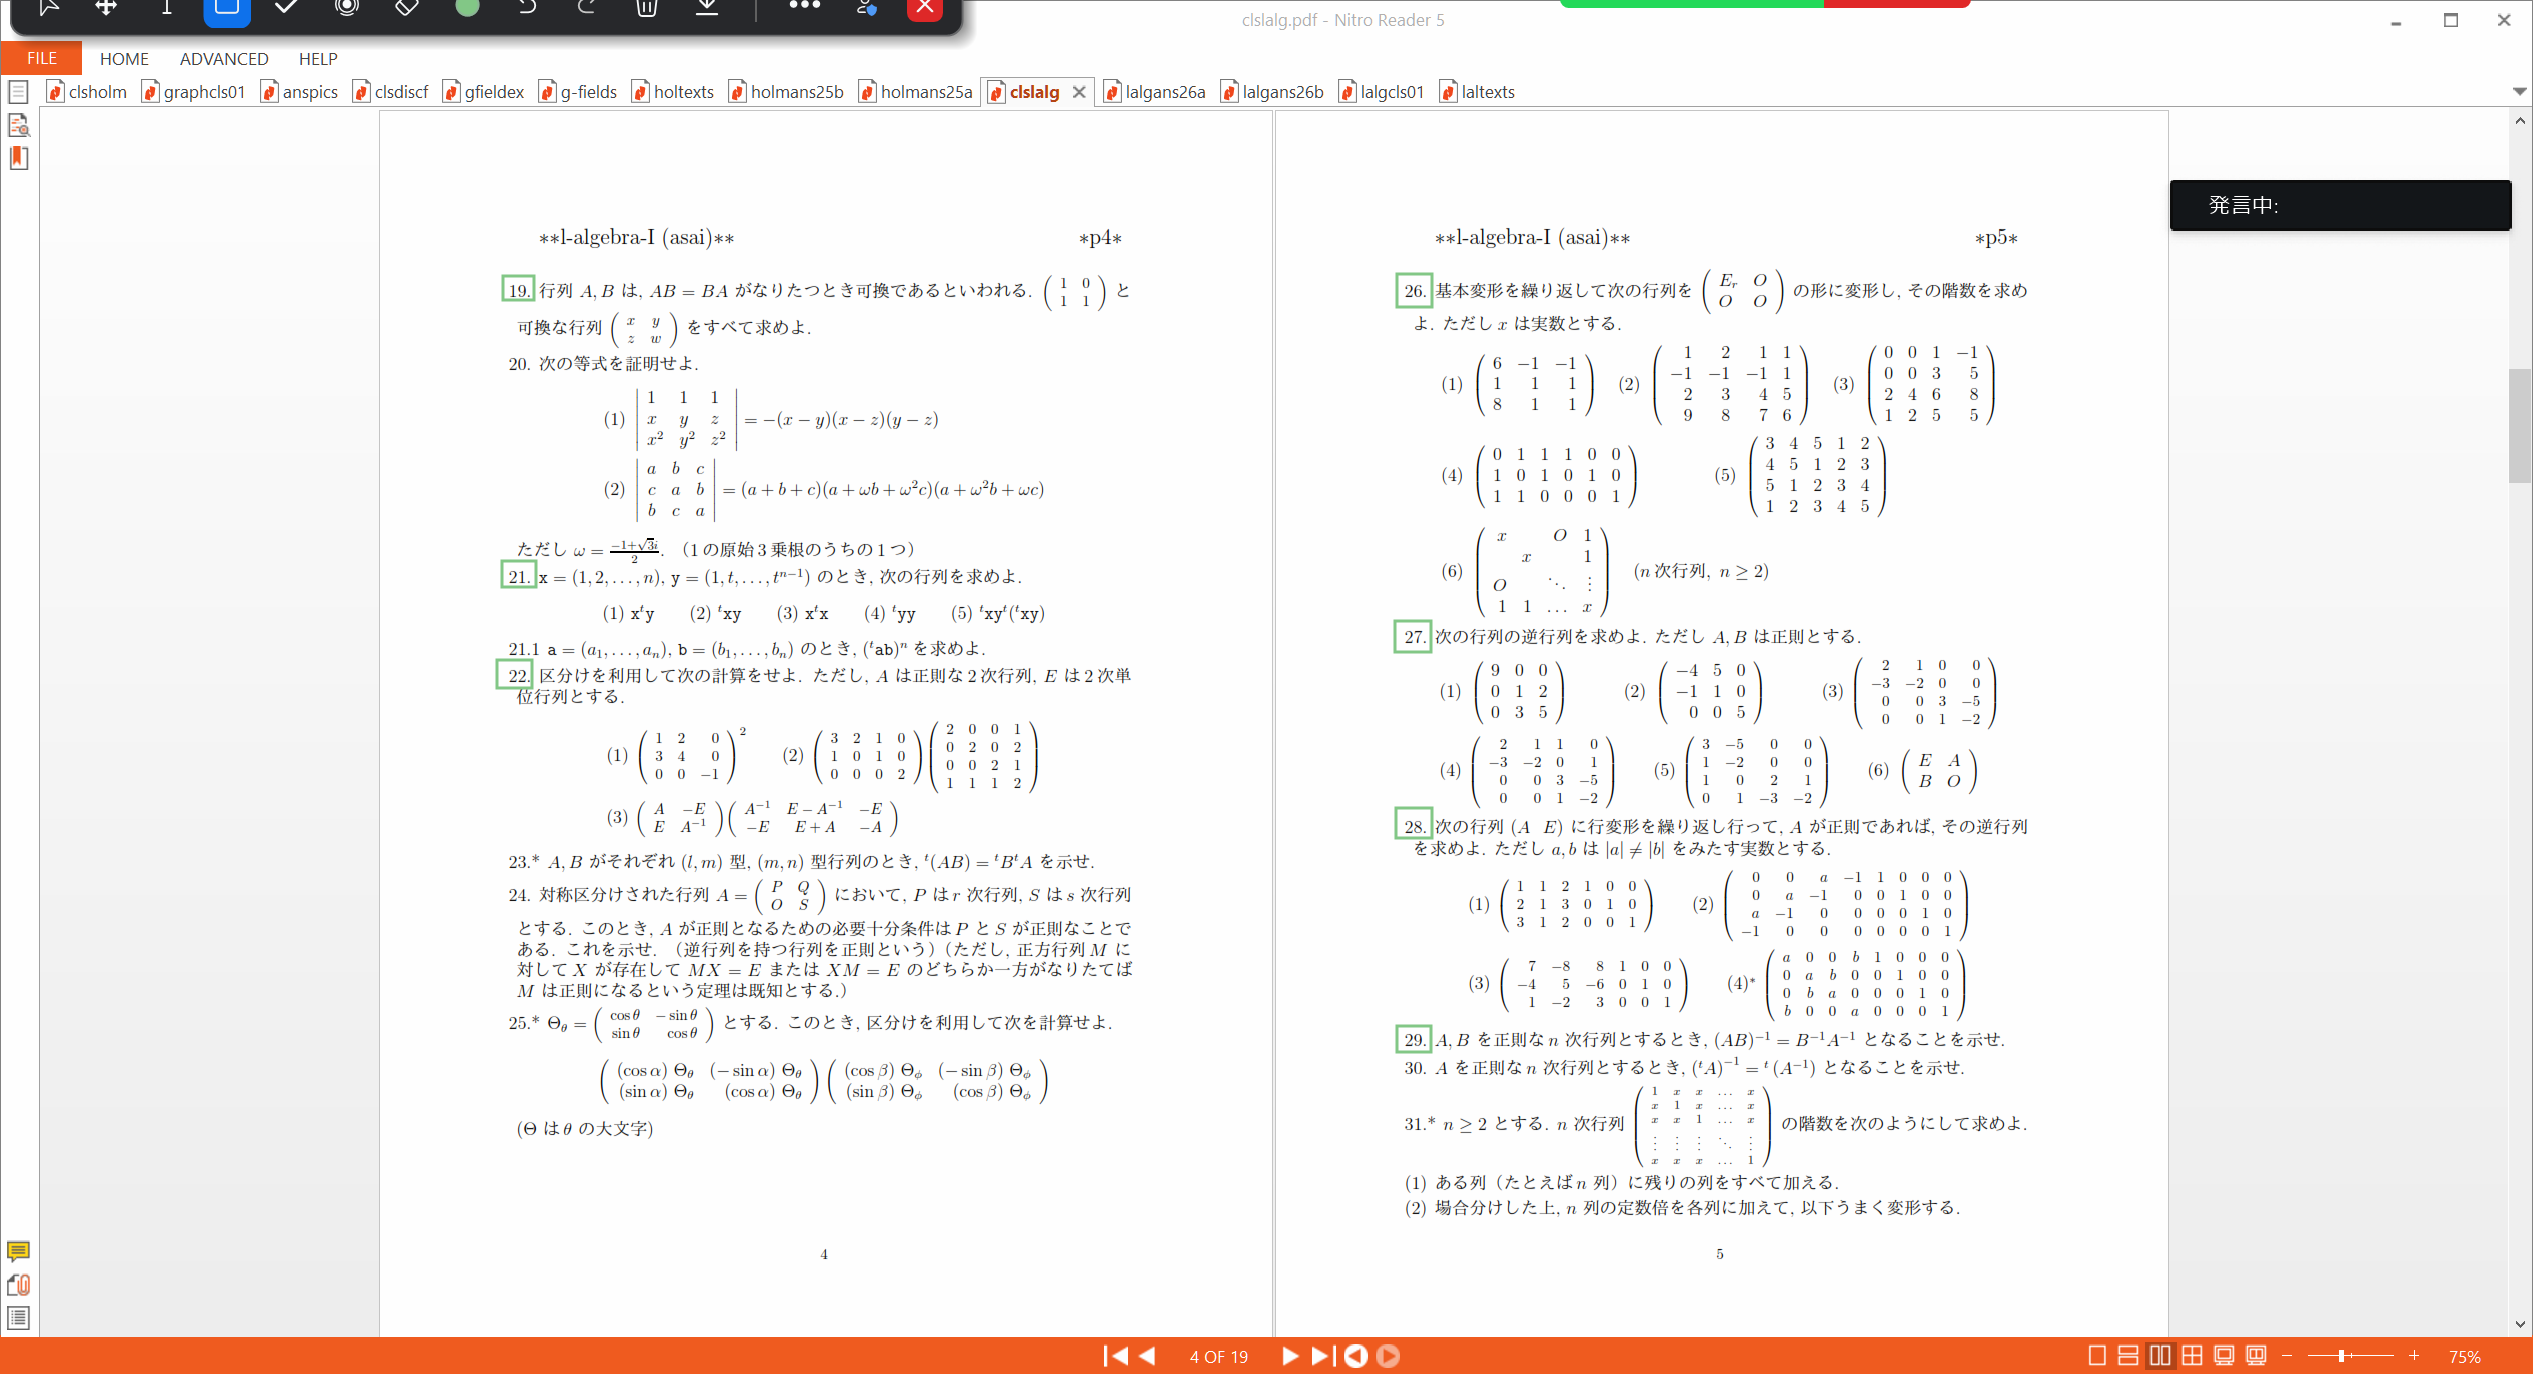Switch to the laltexts document tab
The image size is (2533, 1374).
click(1478, 92)
